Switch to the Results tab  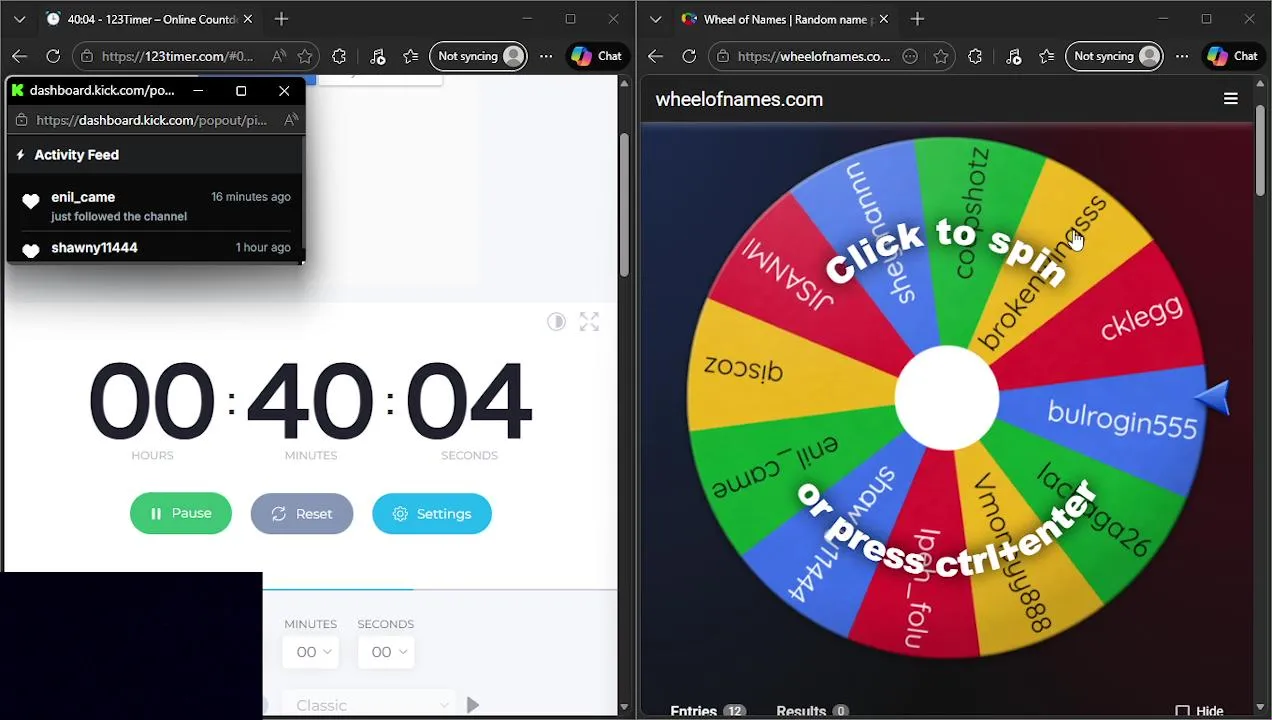(812, 711)
